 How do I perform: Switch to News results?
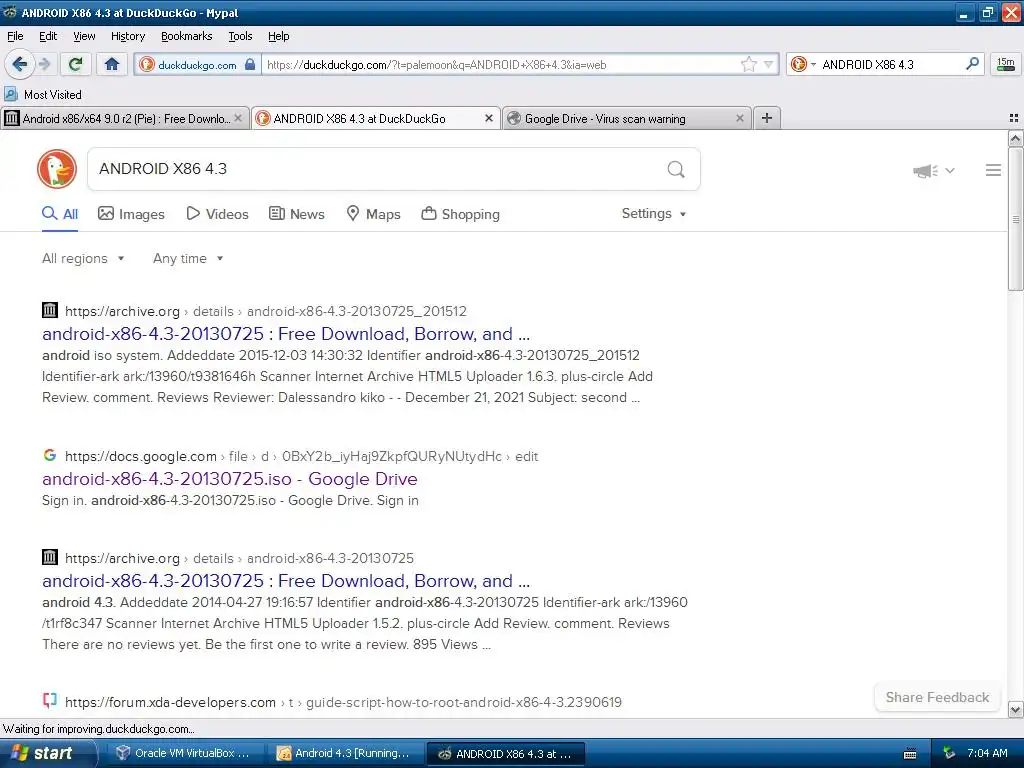[x=296, y=214]
